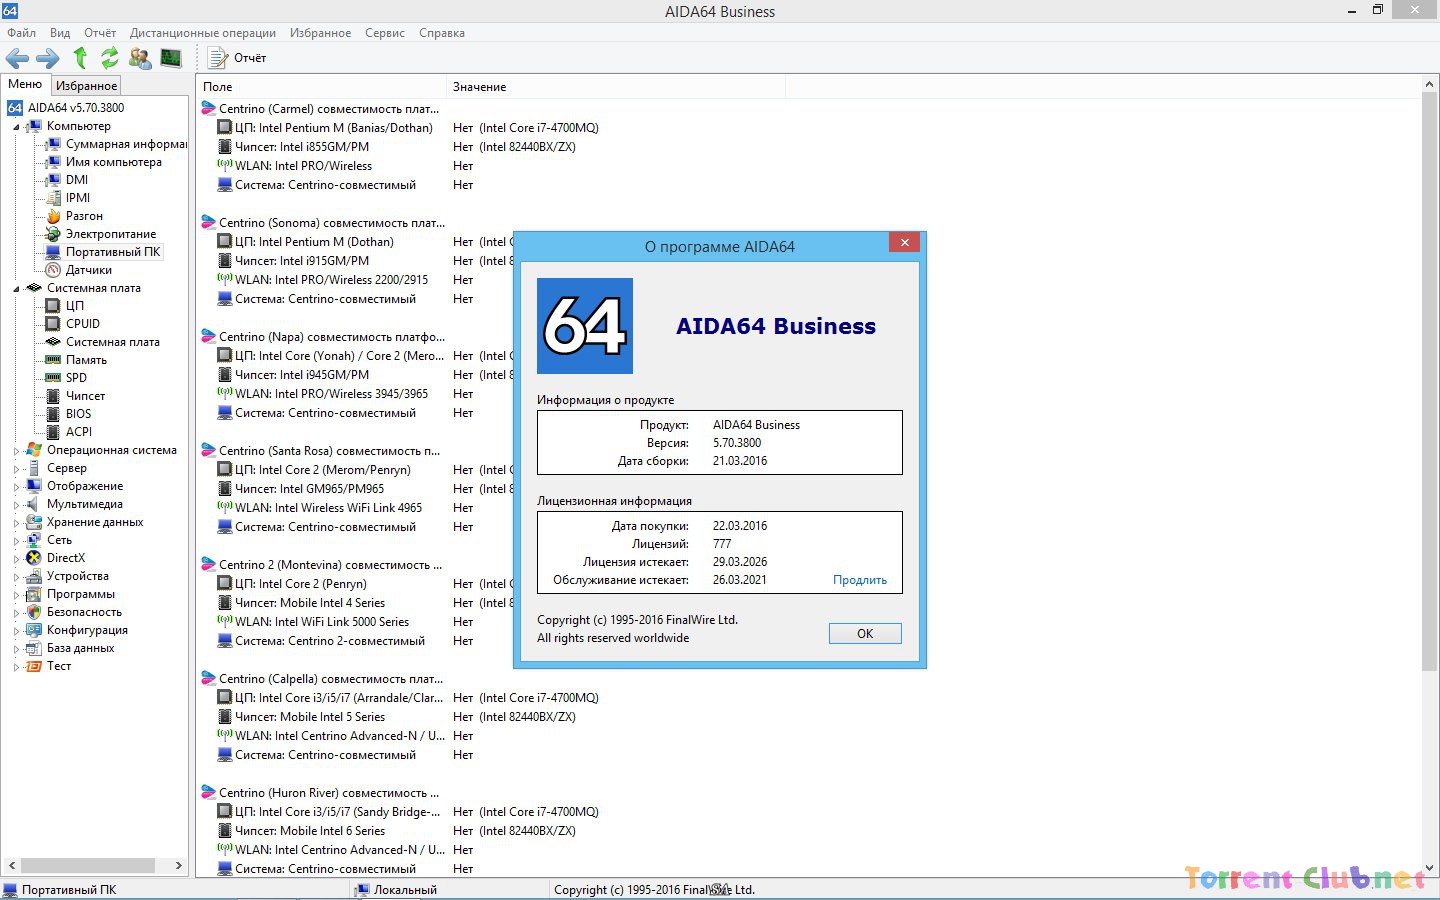1440x900 pixels.
Task: Click the list's scroll up arrow
Action: [x=1429, y=86]
